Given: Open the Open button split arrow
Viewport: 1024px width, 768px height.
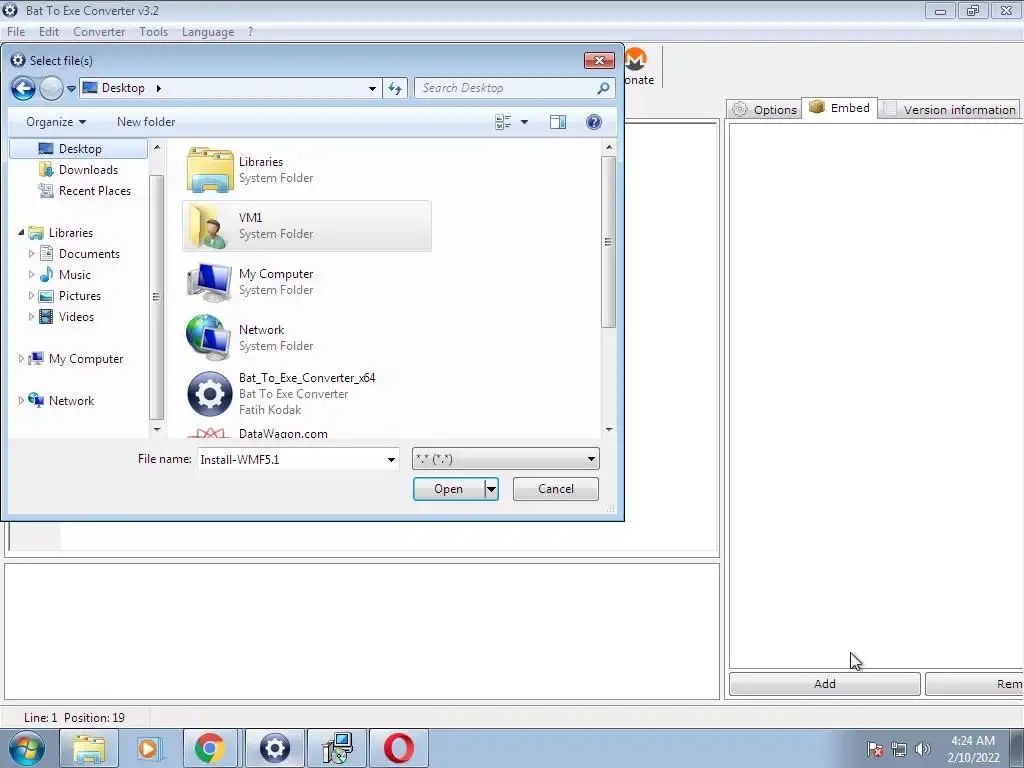Looking at the screenshot, I should point(491,489).
